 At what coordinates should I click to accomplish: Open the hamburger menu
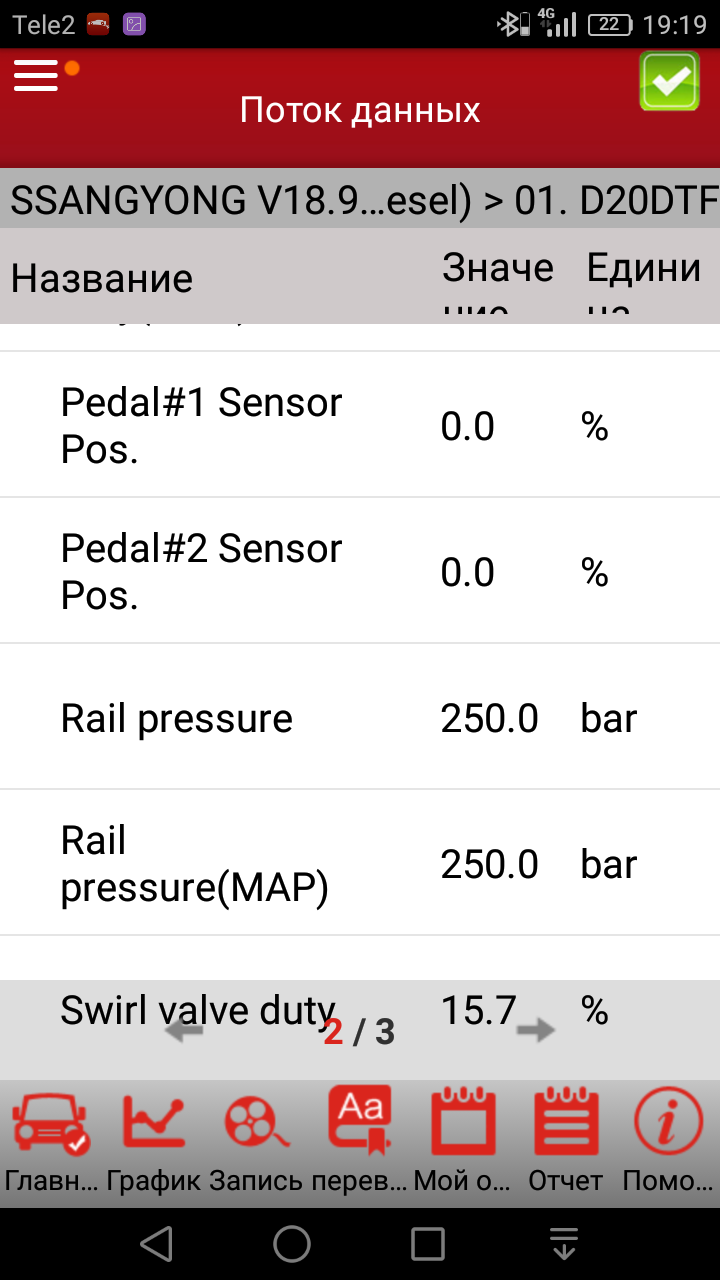click(37, 76)
